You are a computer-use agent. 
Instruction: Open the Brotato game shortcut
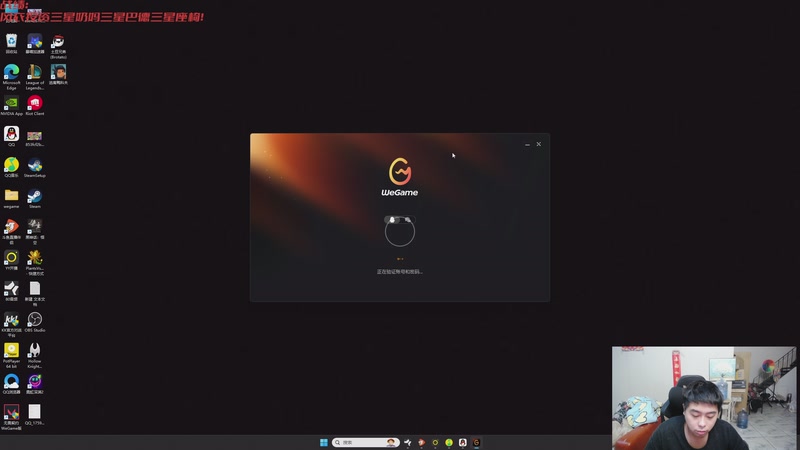coord(58,46)
